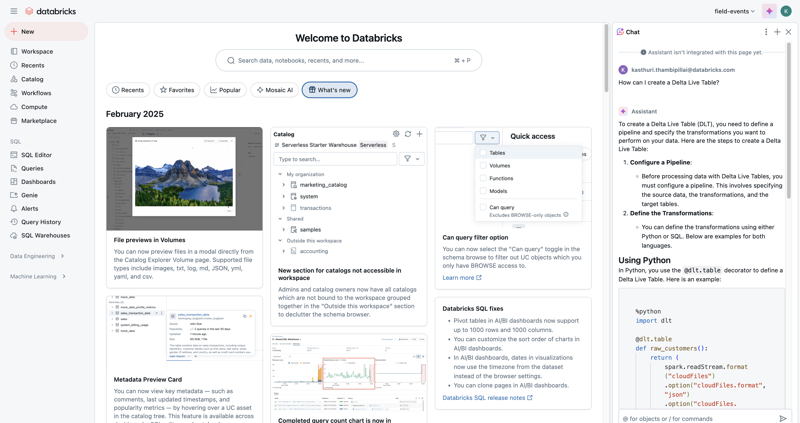
Task: Check the Volumes filter checkbox
Action: tap(483, 165)
